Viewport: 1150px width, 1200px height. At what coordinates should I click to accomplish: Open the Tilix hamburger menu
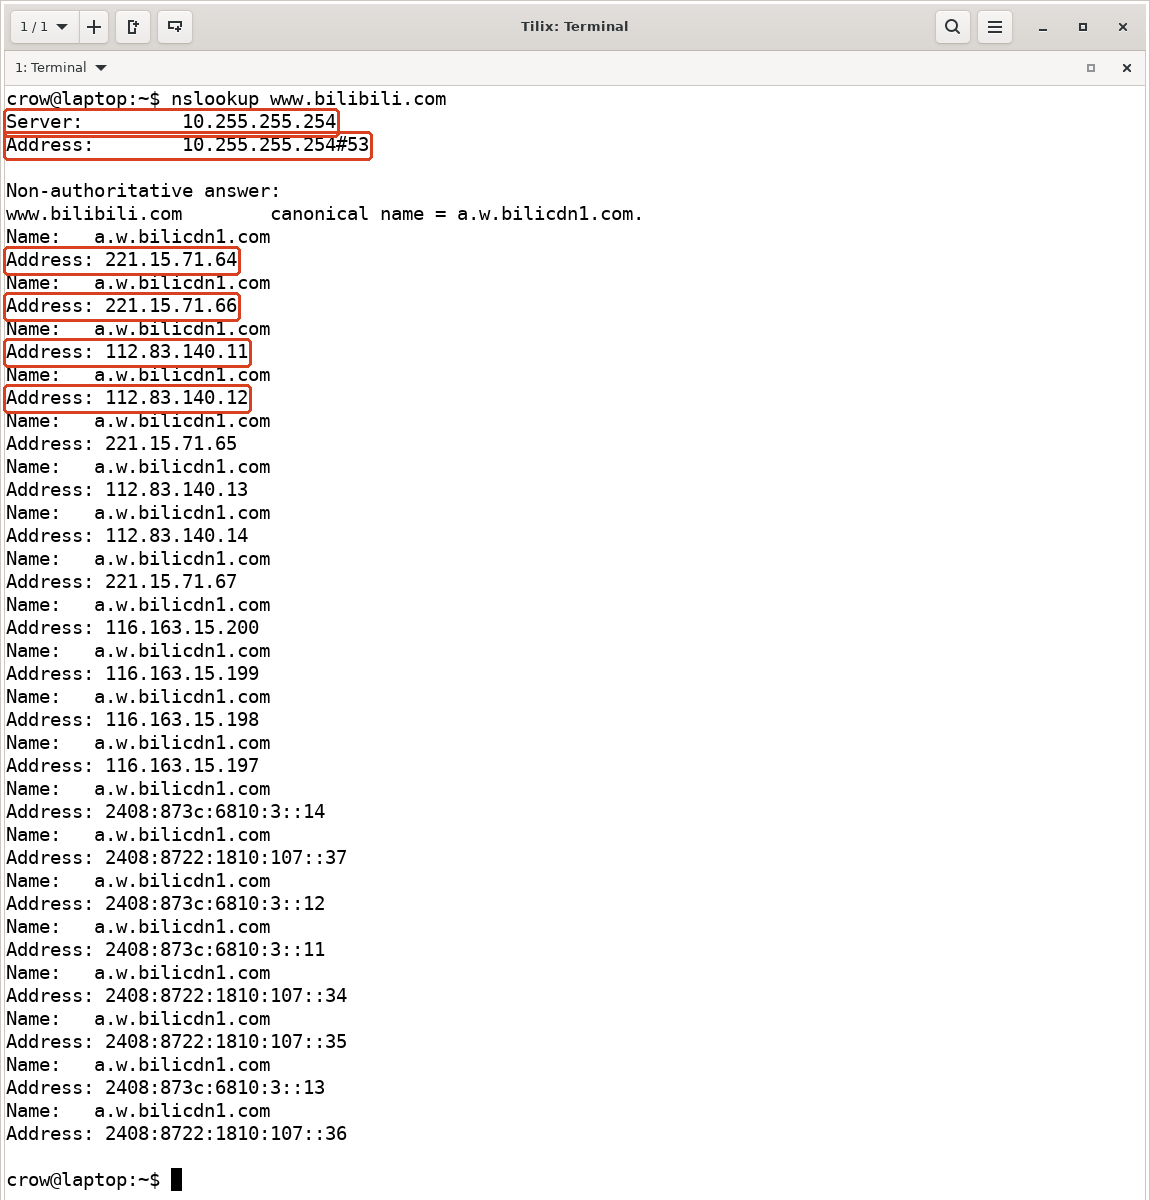tap(995, 27)
